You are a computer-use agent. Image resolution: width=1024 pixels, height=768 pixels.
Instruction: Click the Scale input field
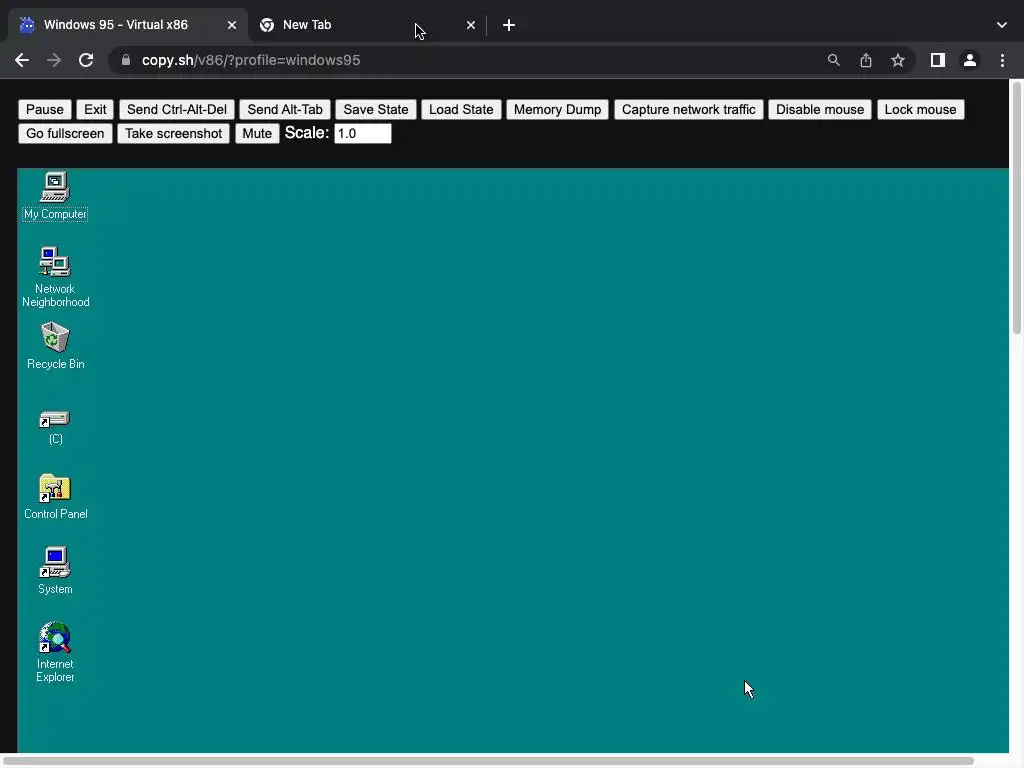[362, 134]
